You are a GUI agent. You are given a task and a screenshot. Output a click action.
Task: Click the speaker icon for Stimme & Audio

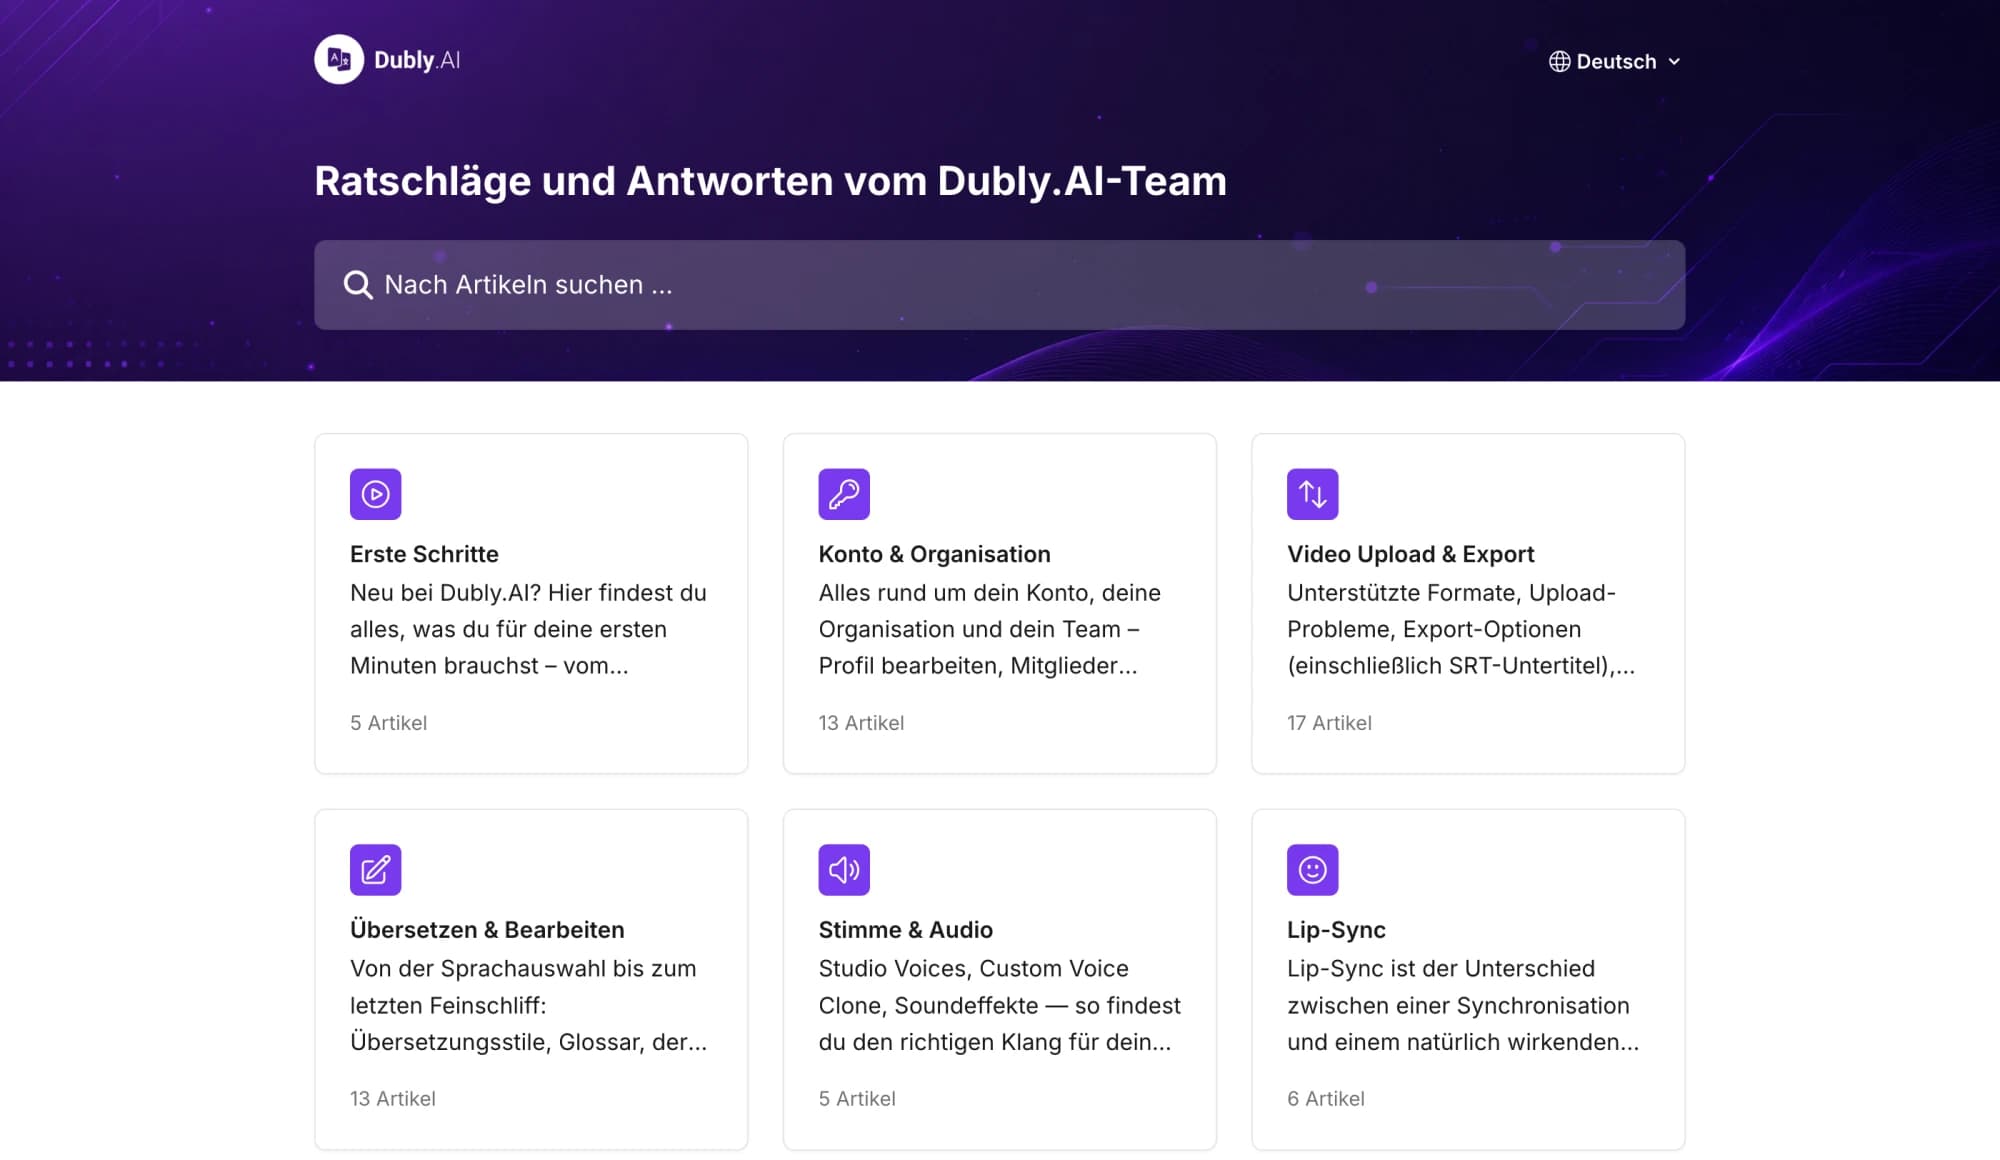pos(844,870)
